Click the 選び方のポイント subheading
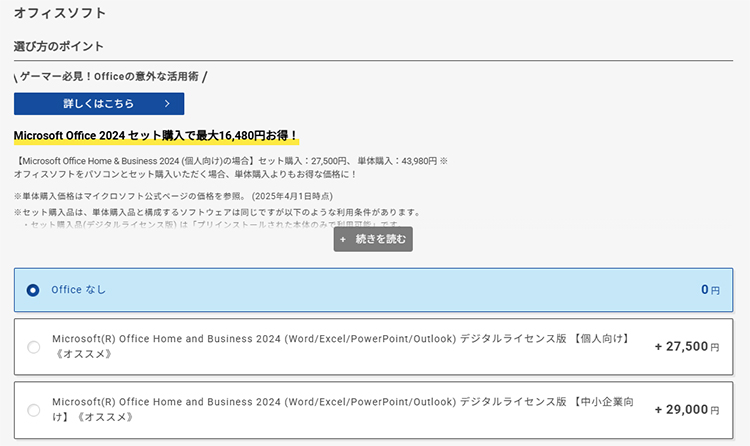 pos(58,47)
